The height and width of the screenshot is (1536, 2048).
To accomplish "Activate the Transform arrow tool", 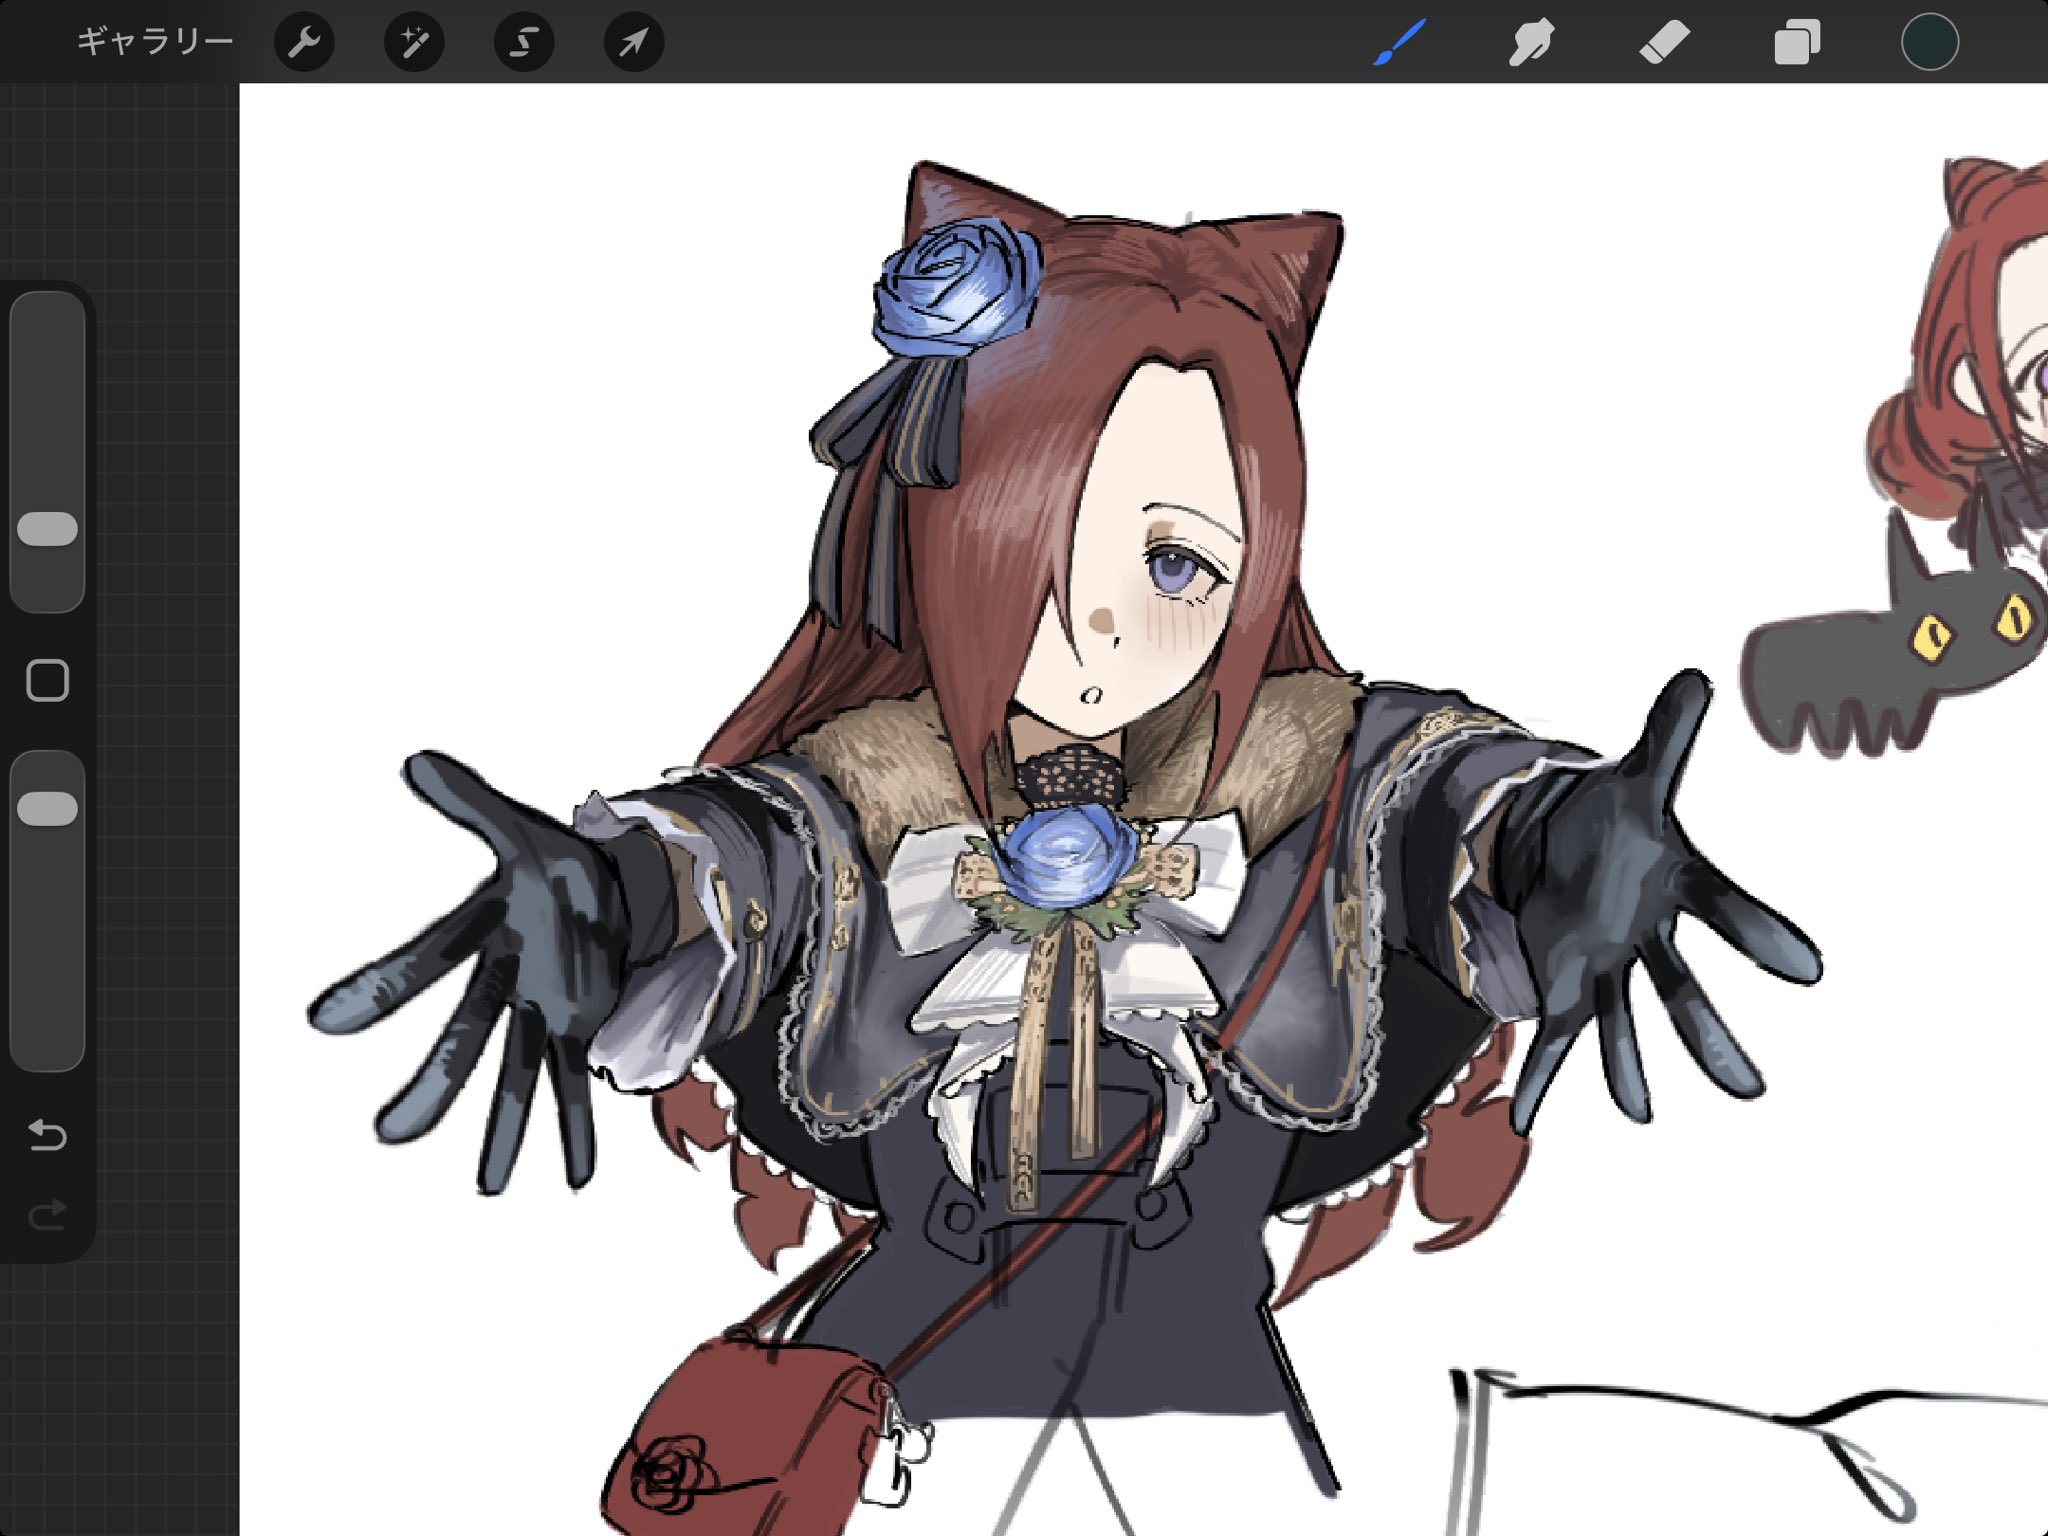I will [634, 42].
